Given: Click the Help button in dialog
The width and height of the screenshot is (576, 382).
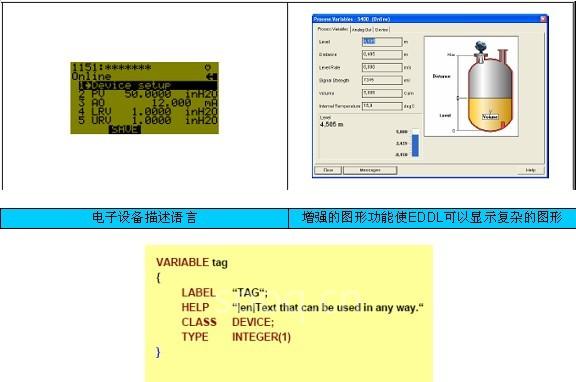Looking at the screenshot, I should point(530,170).
